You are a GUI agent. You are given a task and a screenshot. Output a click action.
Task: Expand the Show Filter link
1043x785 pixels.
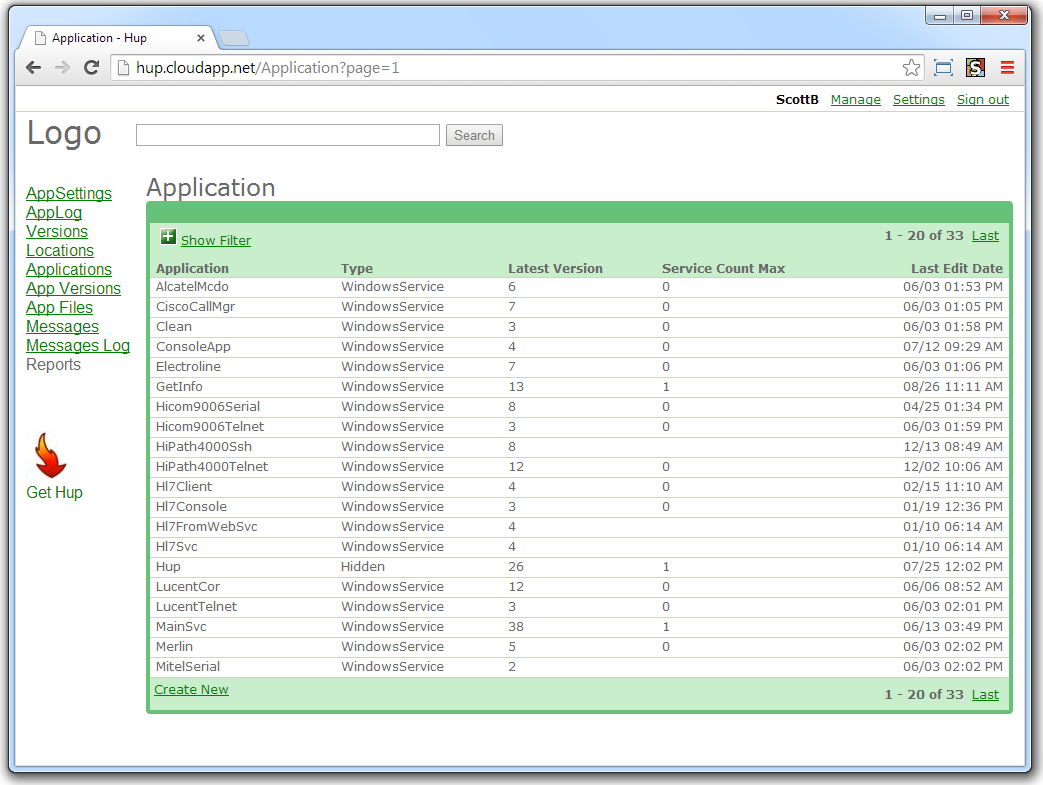coord(216,240)
